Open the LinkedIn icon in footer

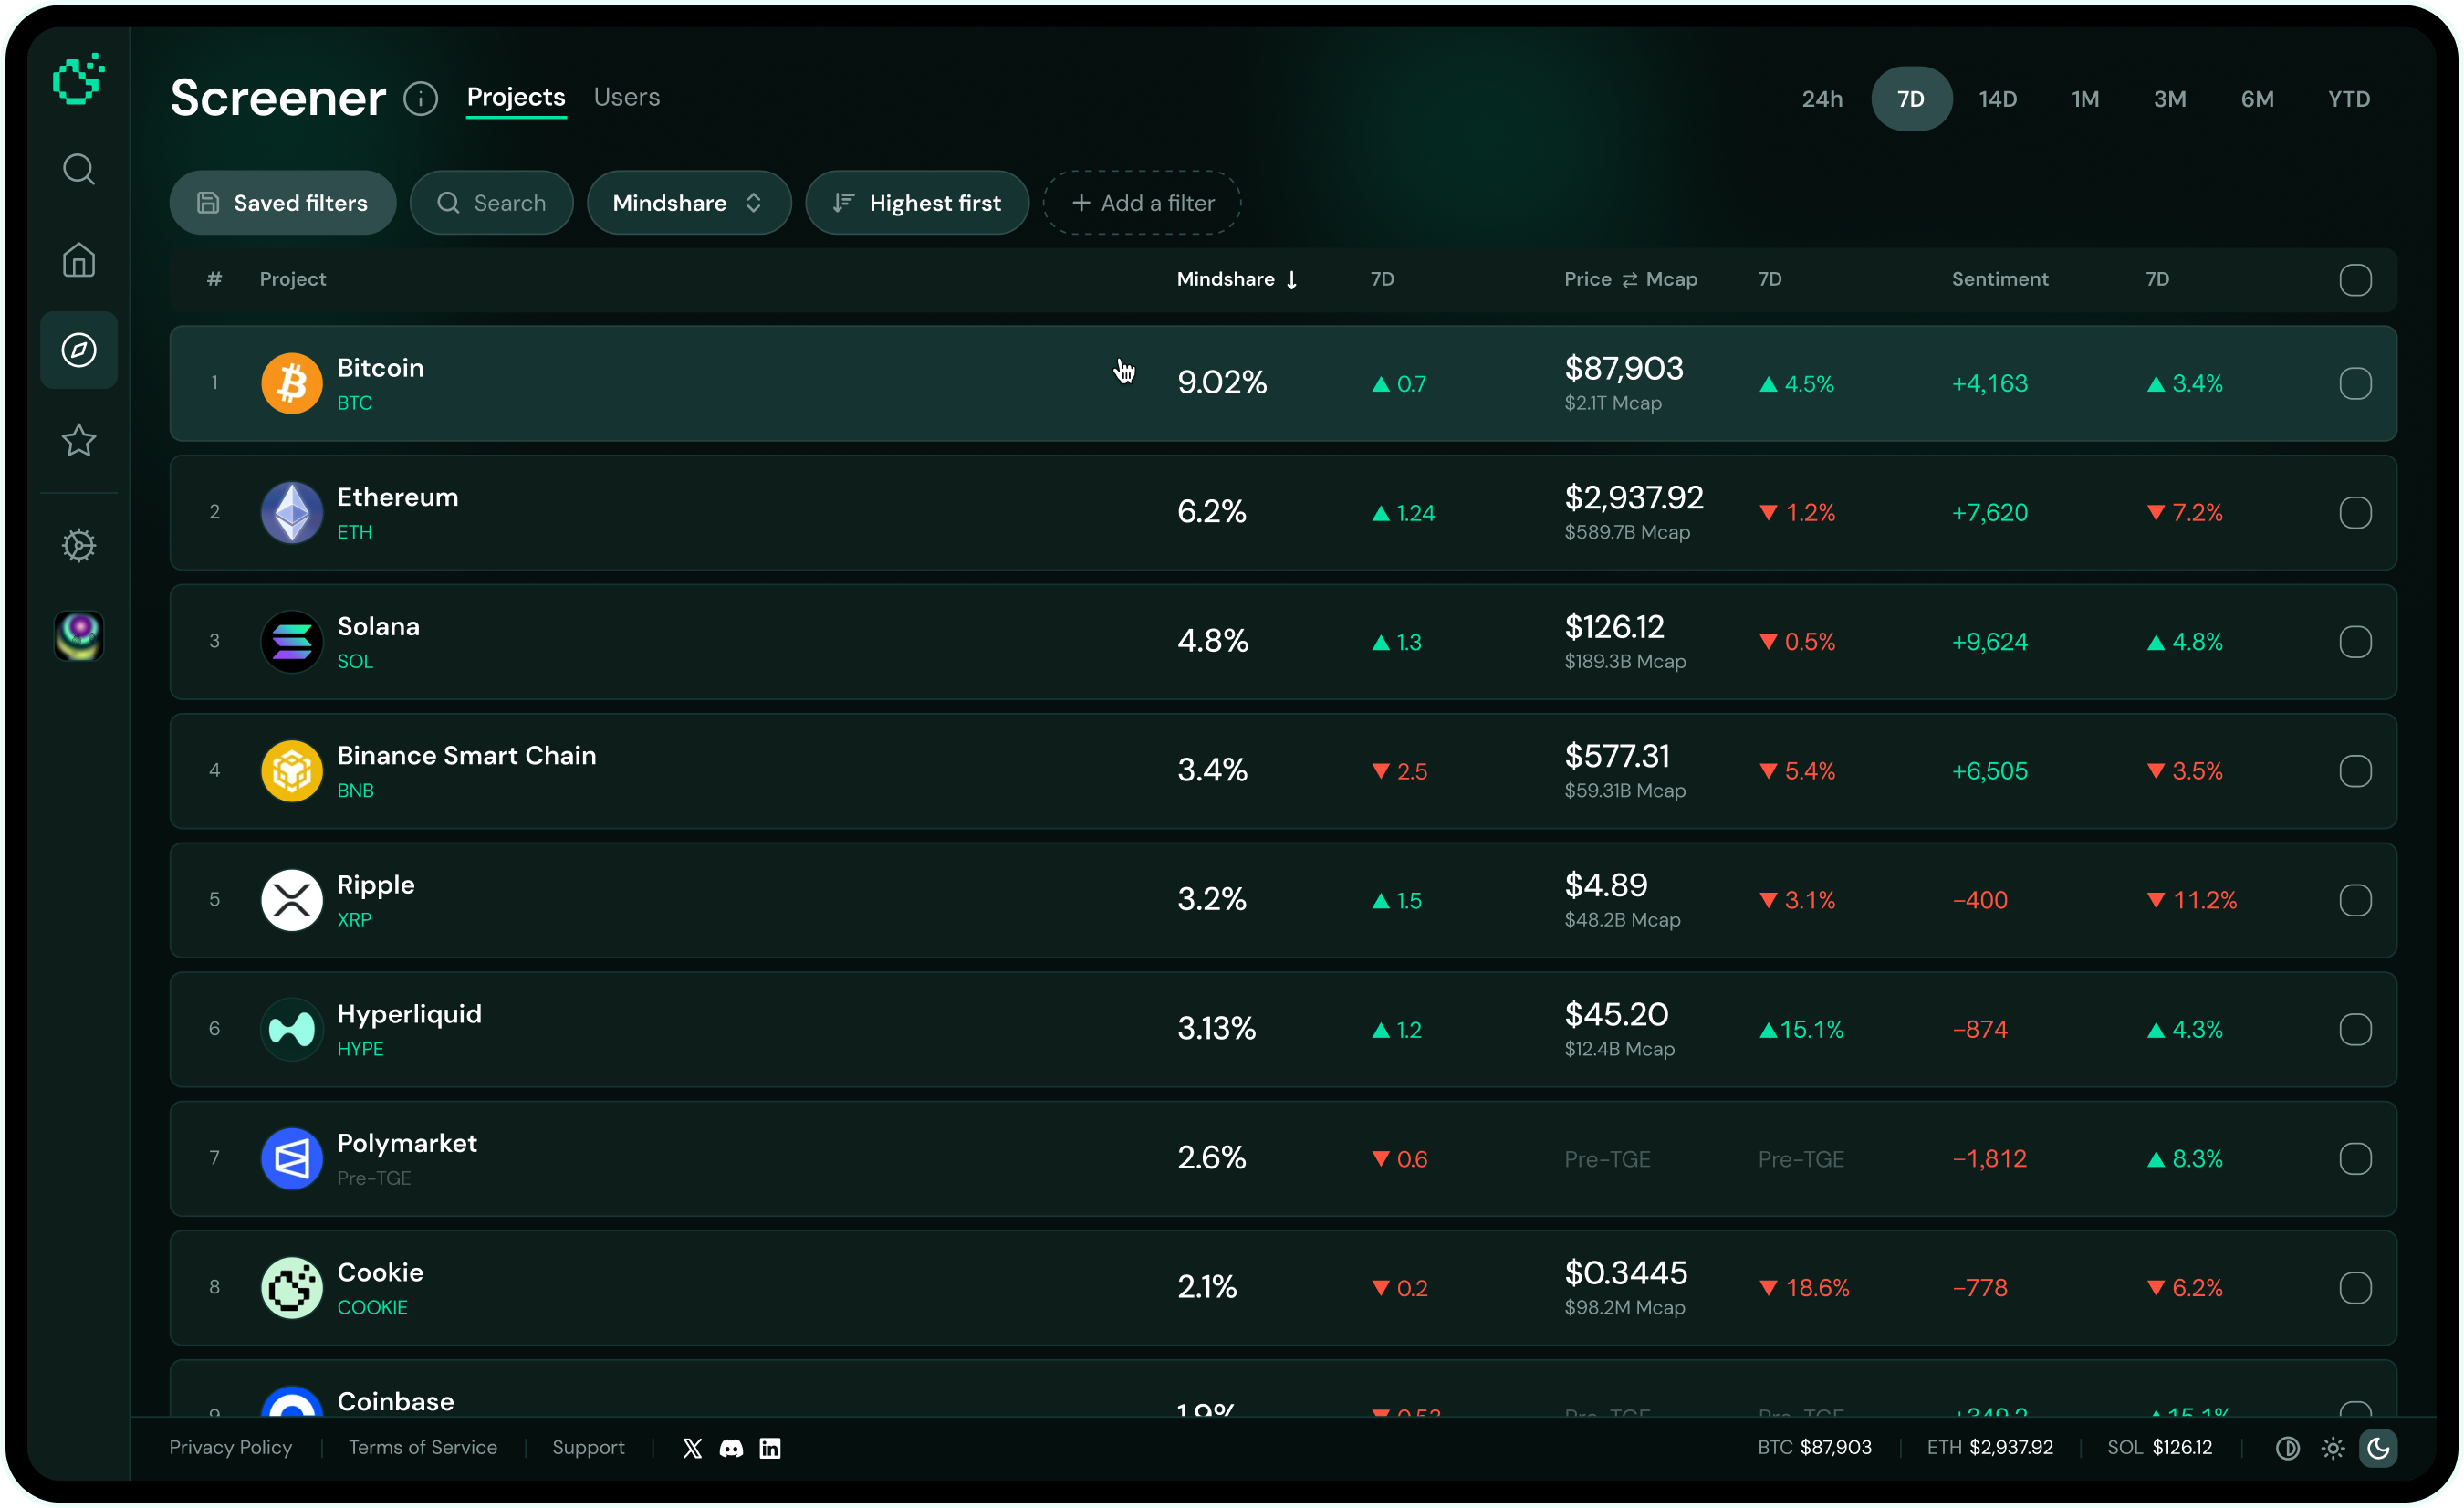point(770,1448)
